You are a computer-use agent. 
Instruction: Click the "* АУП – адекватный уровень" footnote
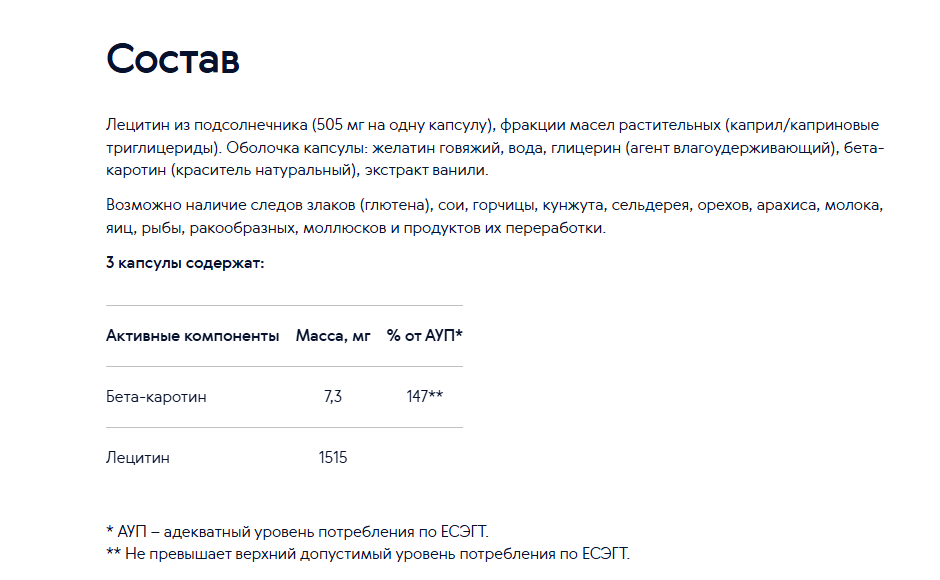click(x=297, y=532)
